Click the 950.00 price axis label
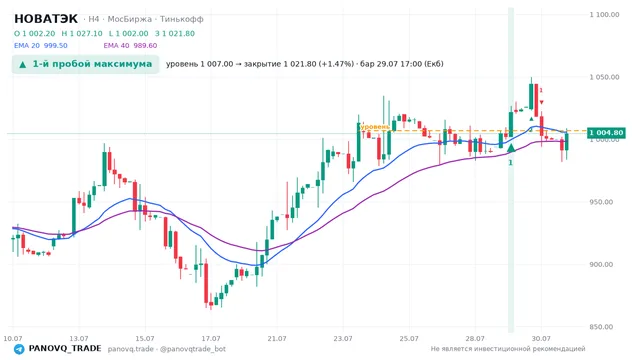 point(601,202)
